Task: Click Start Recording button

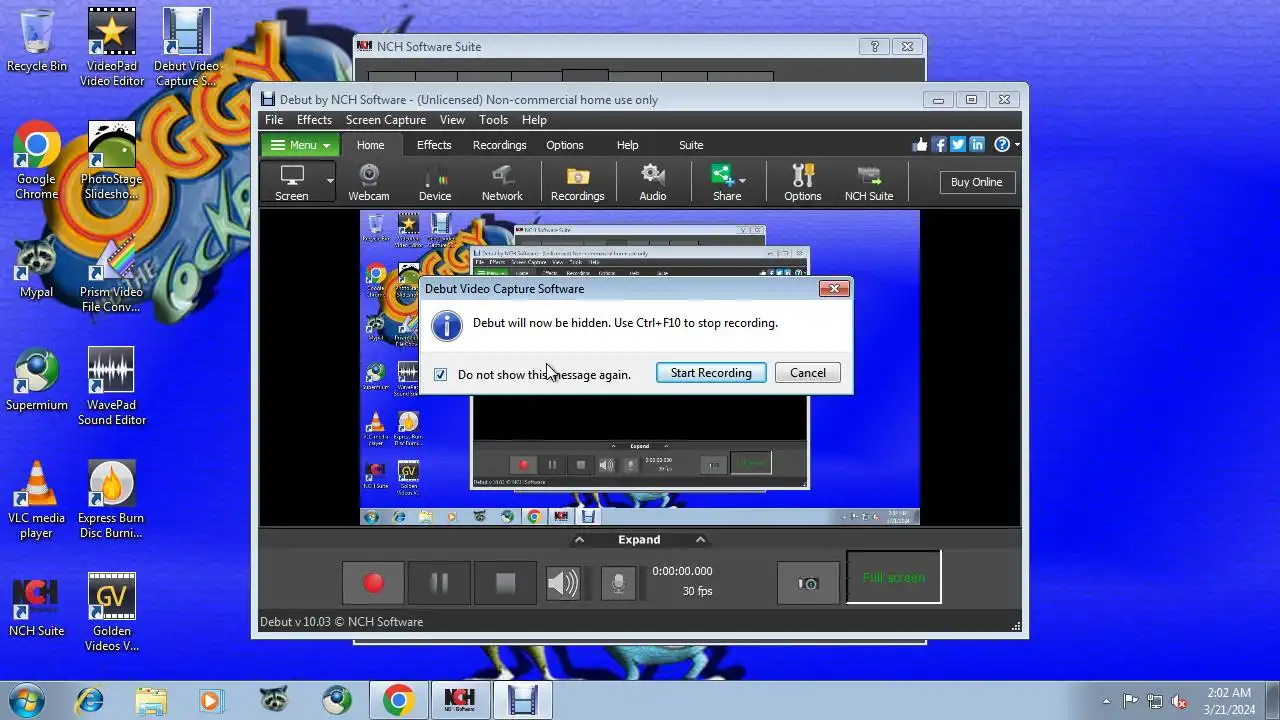Action: click(x=711, y=373)
